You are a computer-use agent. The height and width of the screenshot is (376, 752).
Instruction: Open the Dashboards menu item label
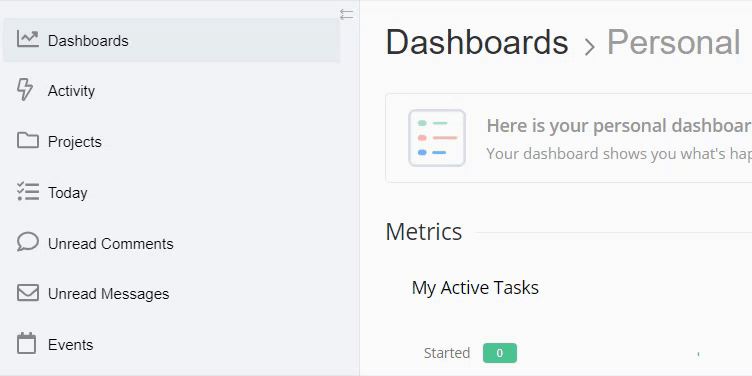[88, 41]
